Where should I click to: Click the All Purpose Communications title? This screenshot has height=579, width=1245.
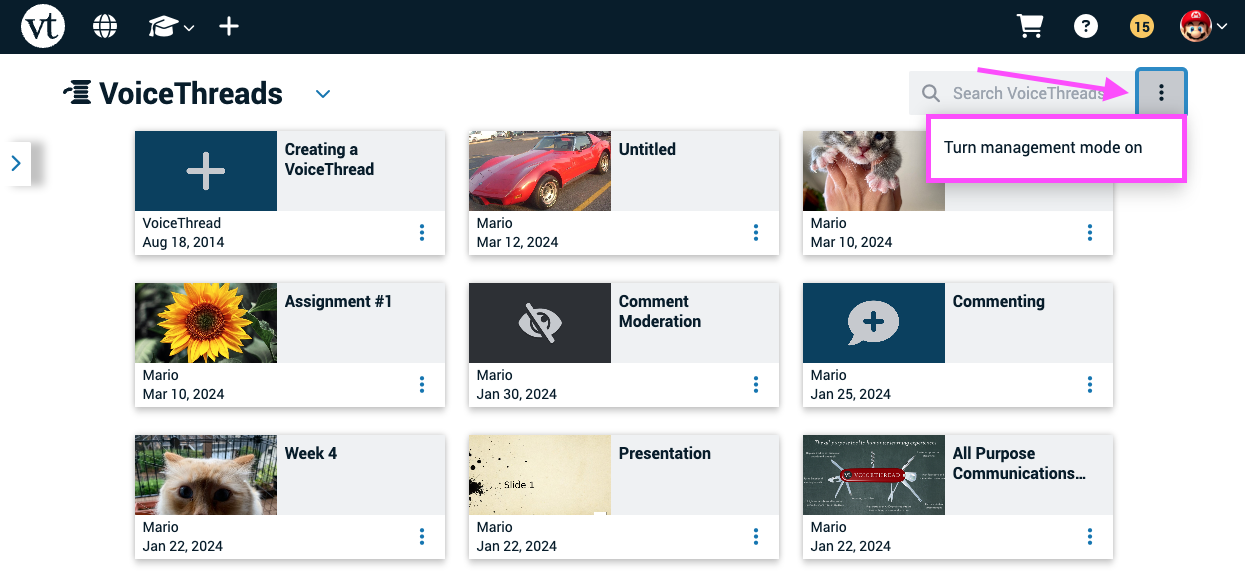coord(1019,463)
